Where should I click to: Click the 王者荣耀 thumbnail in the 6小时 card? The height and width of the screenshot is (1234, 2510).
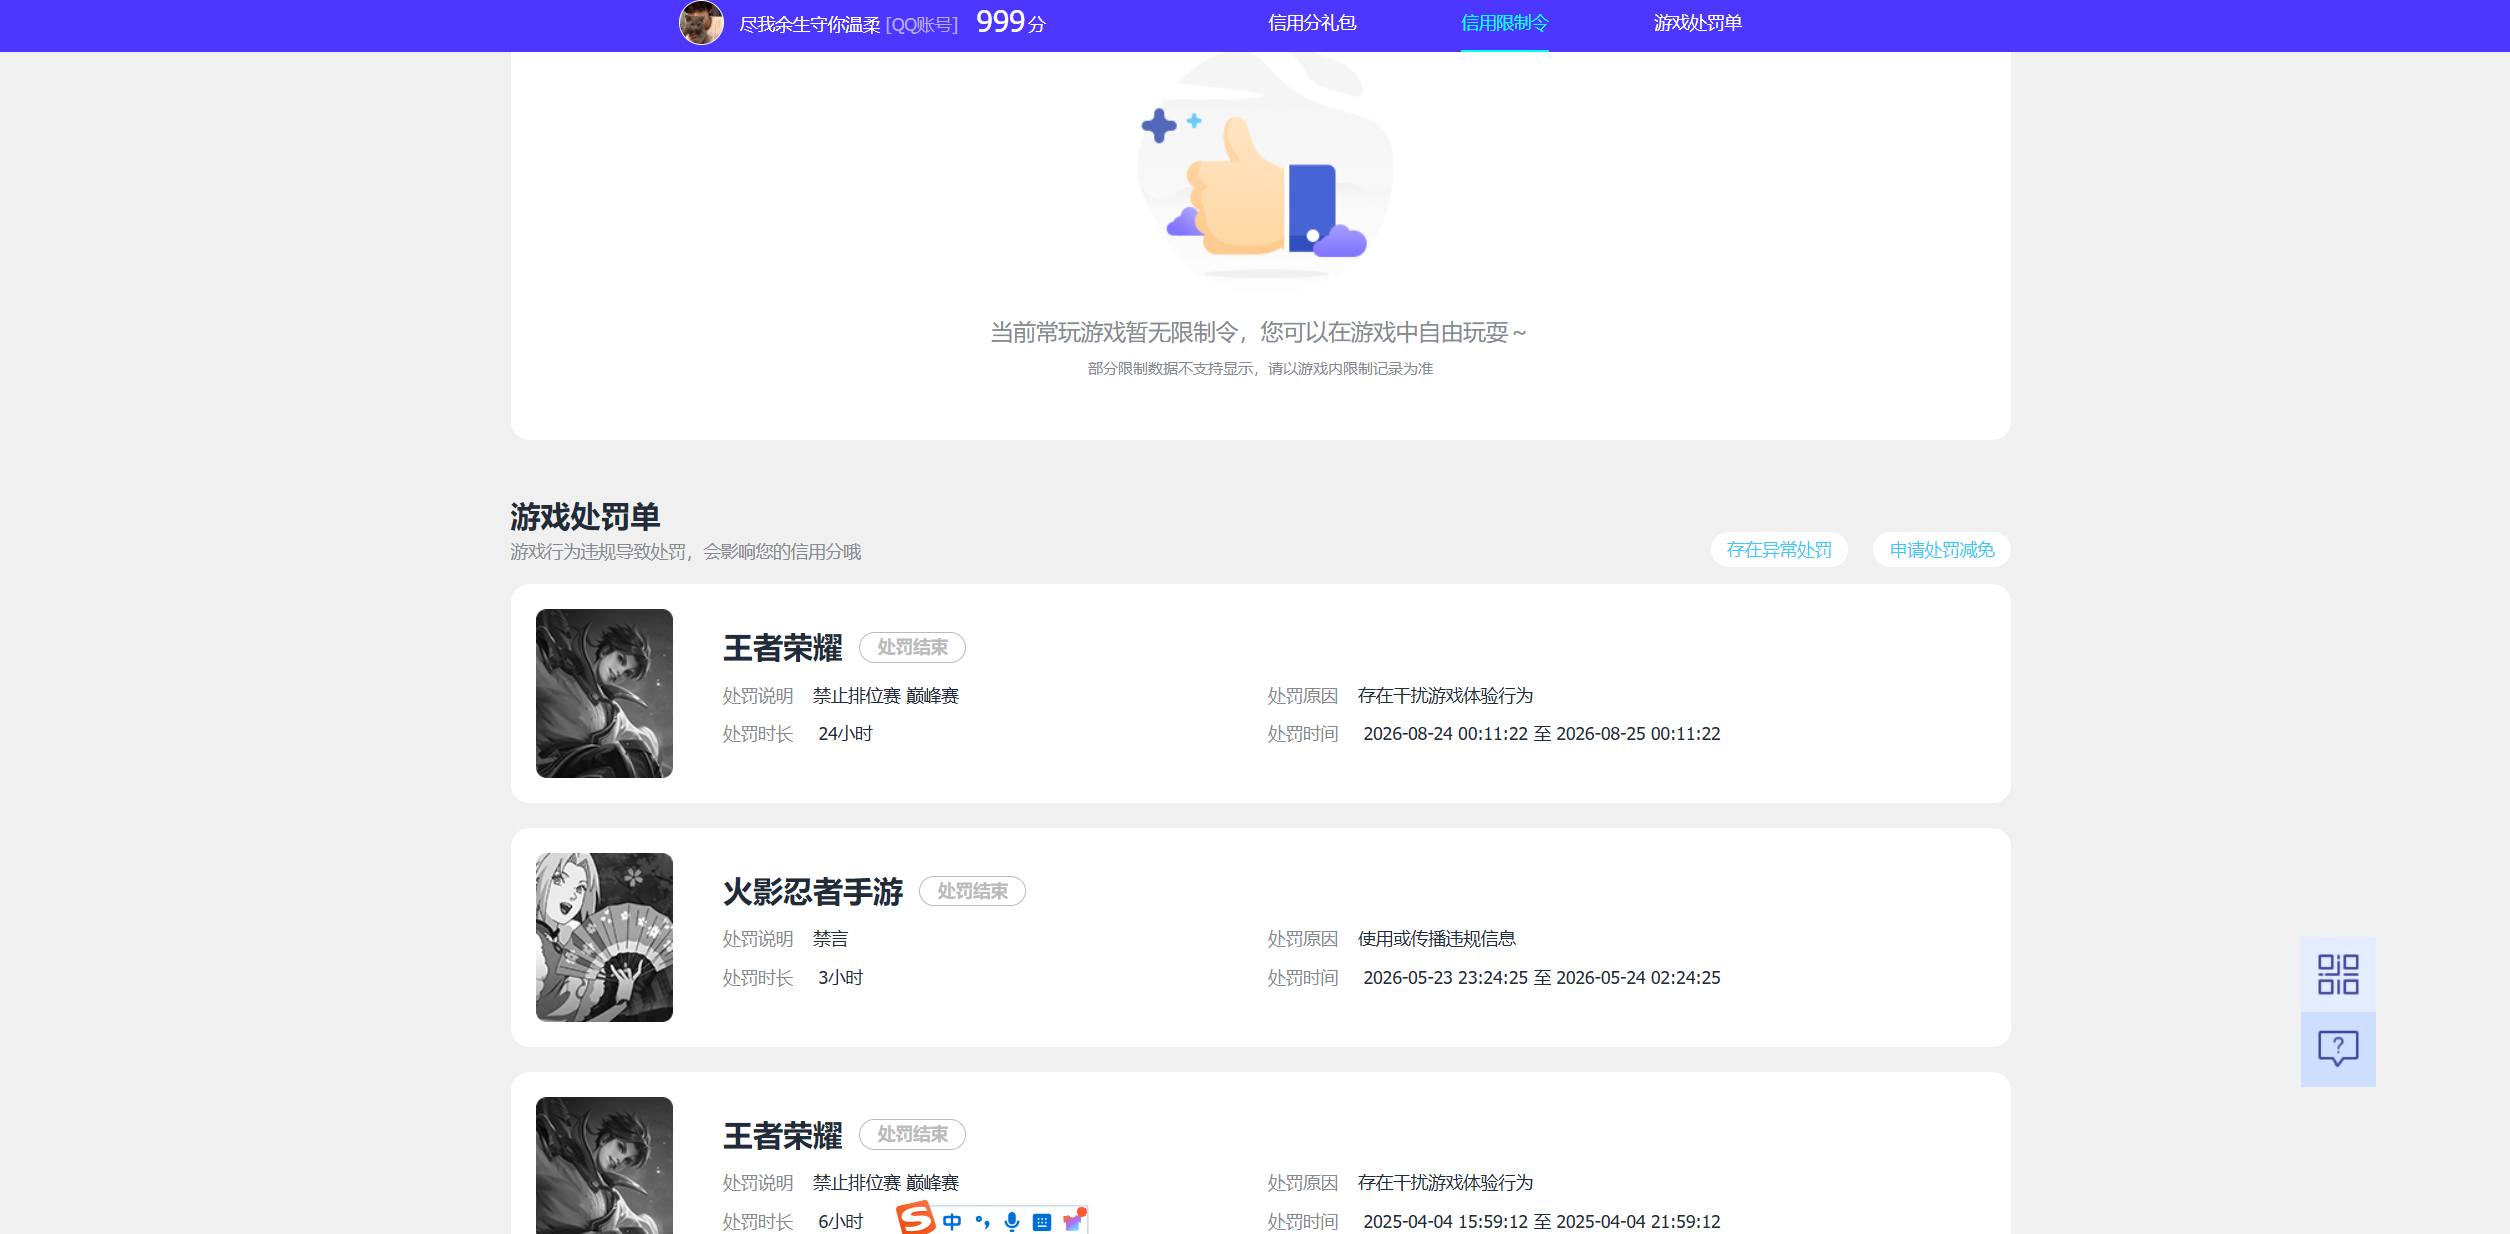pos(604,1165)
